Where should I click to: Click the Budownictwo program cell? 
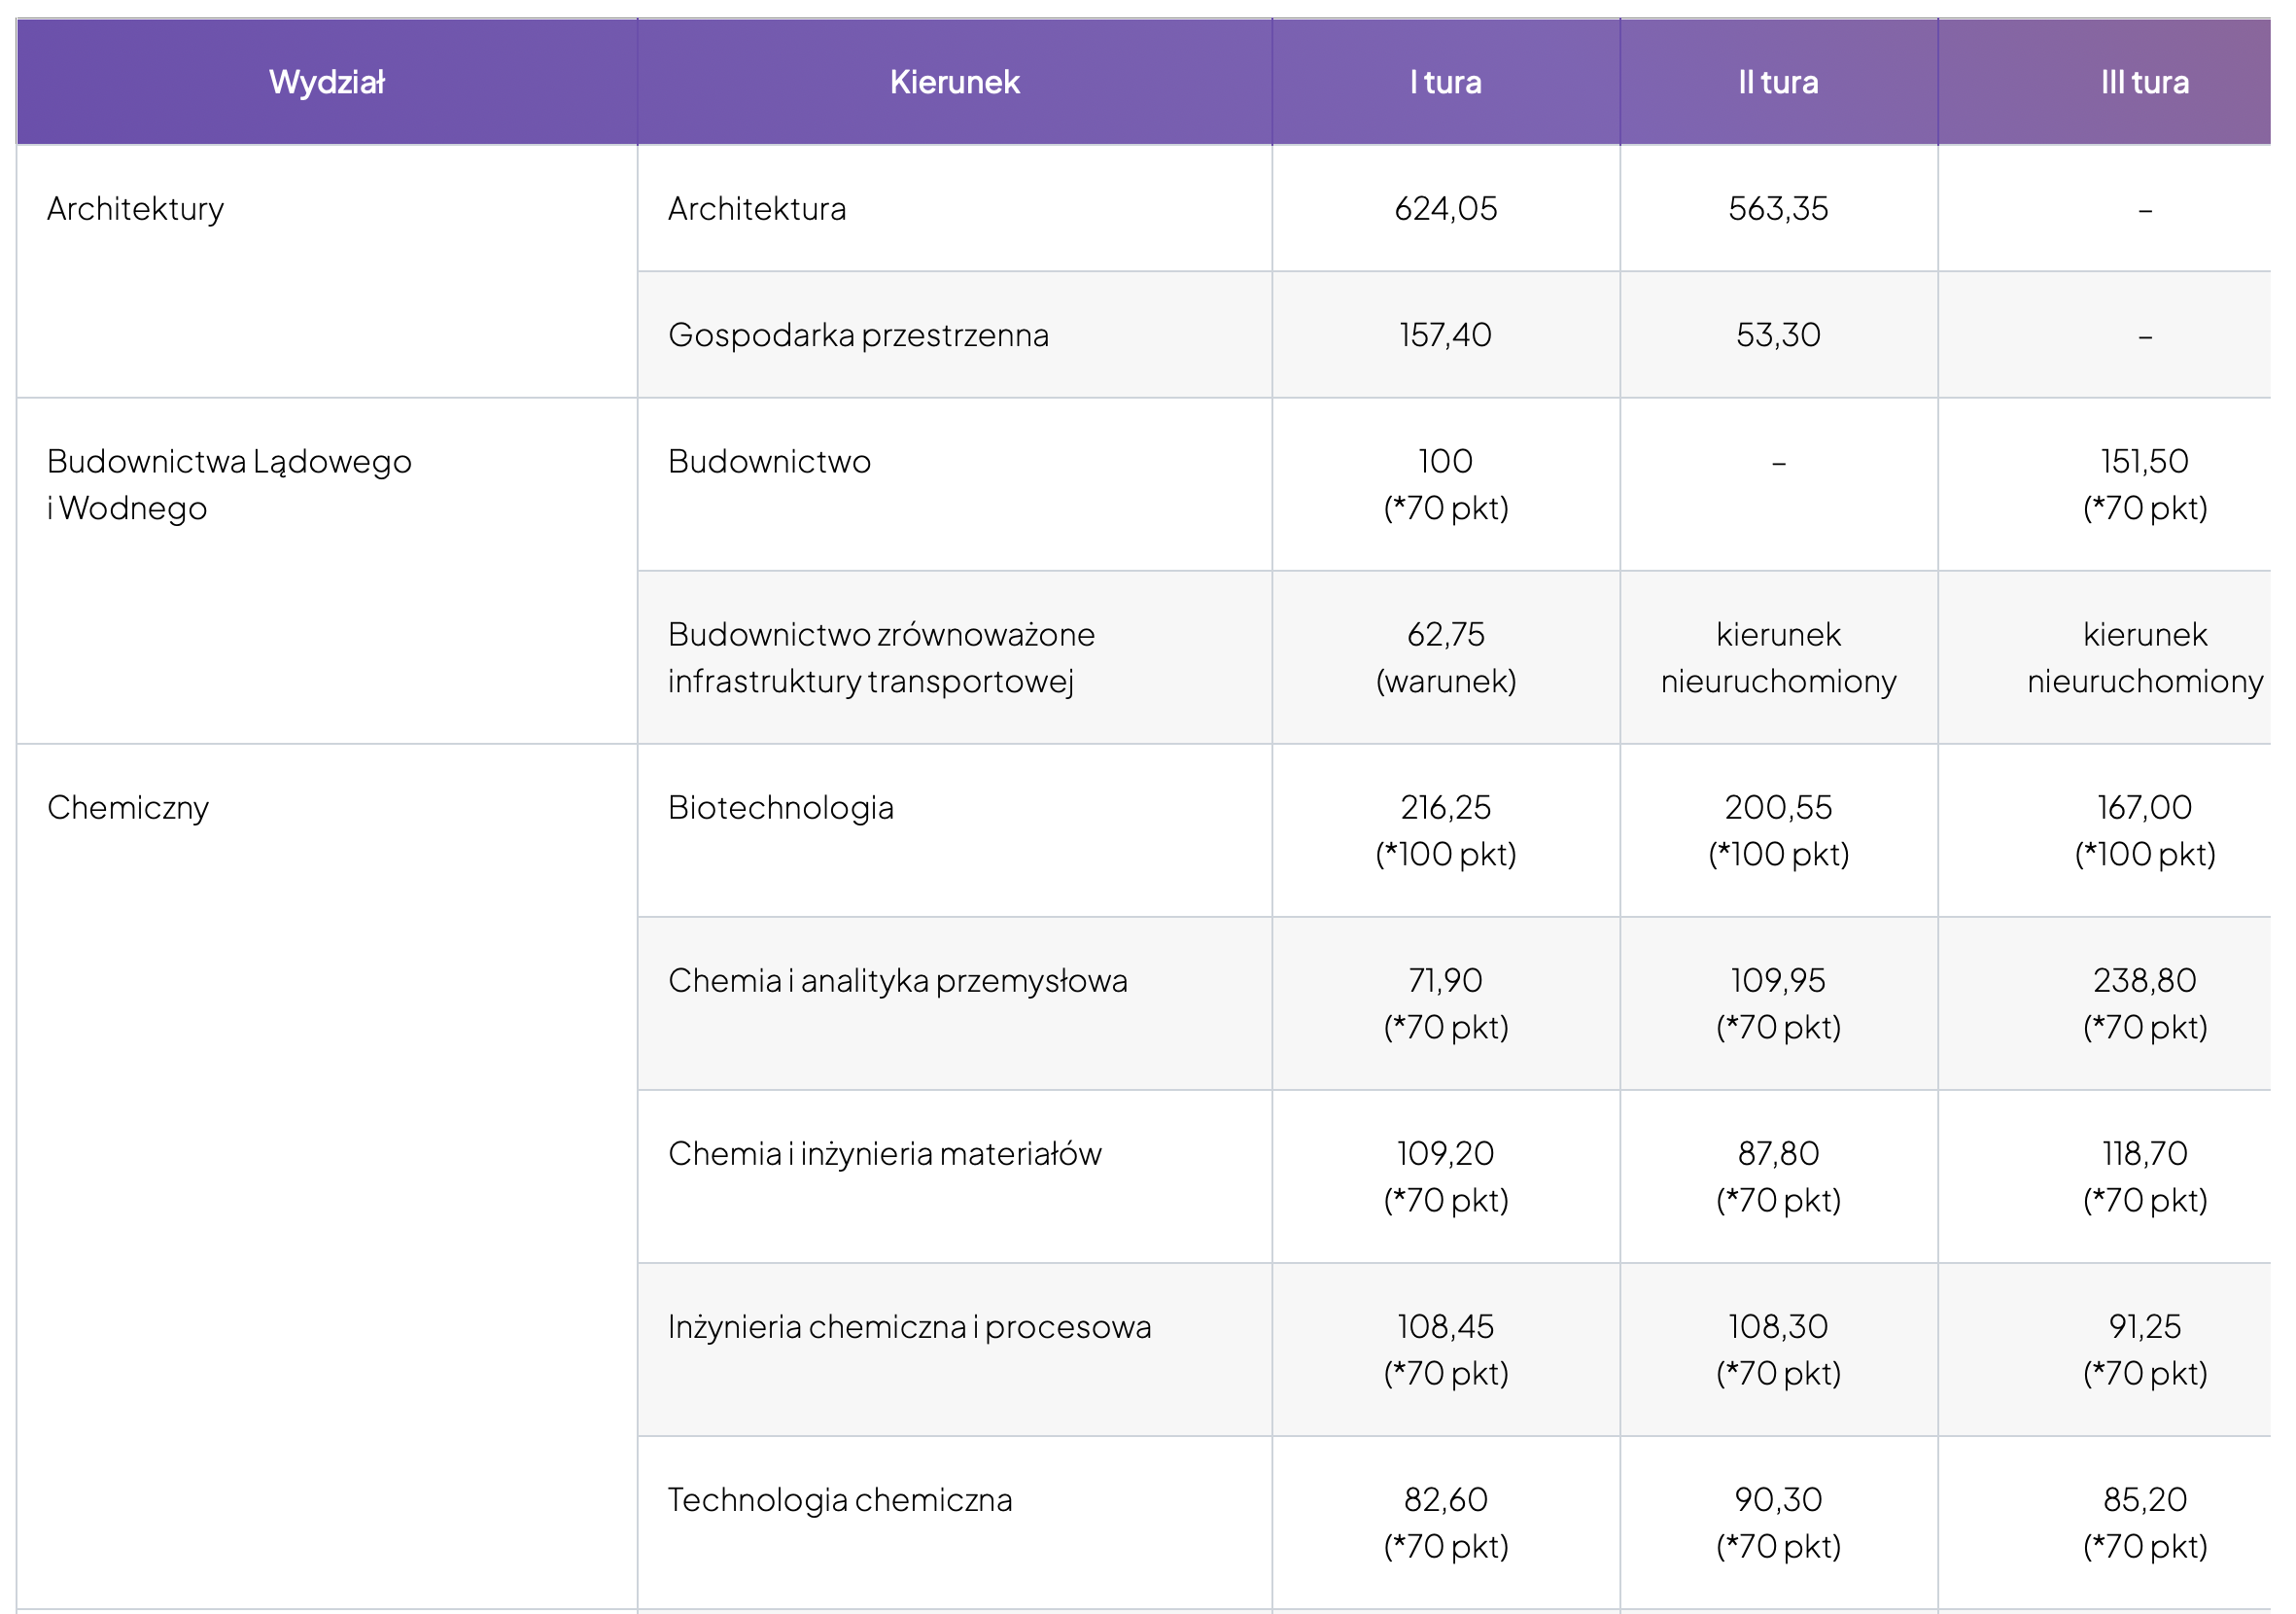point(769,462)
